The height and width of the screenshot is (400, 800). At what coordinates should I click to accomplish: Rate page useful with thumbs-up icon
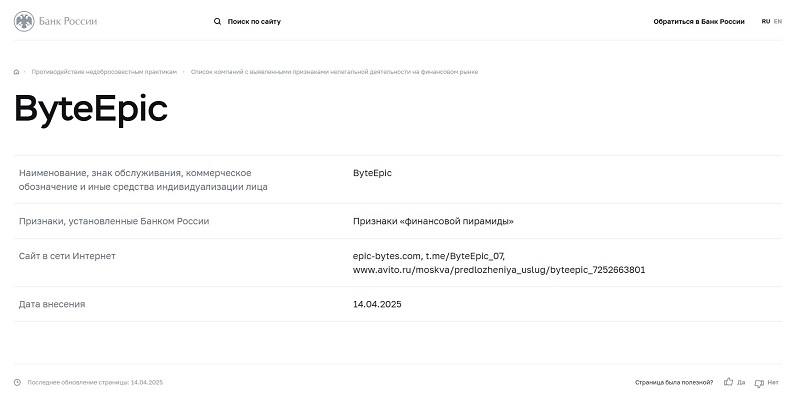(x=729, y=382)
